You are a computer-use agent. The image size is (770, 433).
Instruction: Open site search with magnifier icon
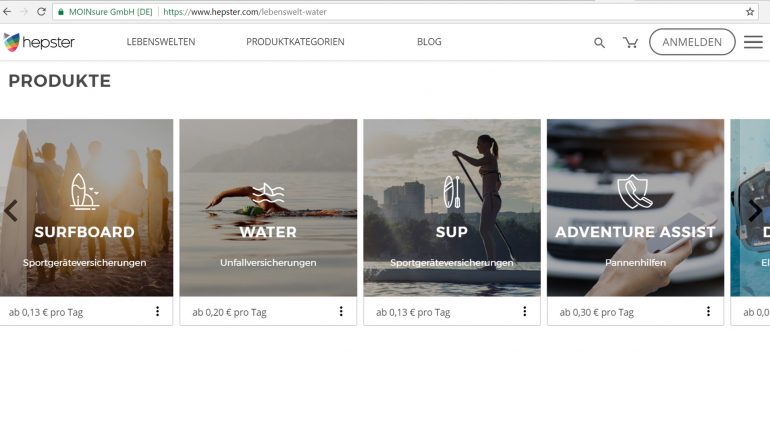(599, 43)
